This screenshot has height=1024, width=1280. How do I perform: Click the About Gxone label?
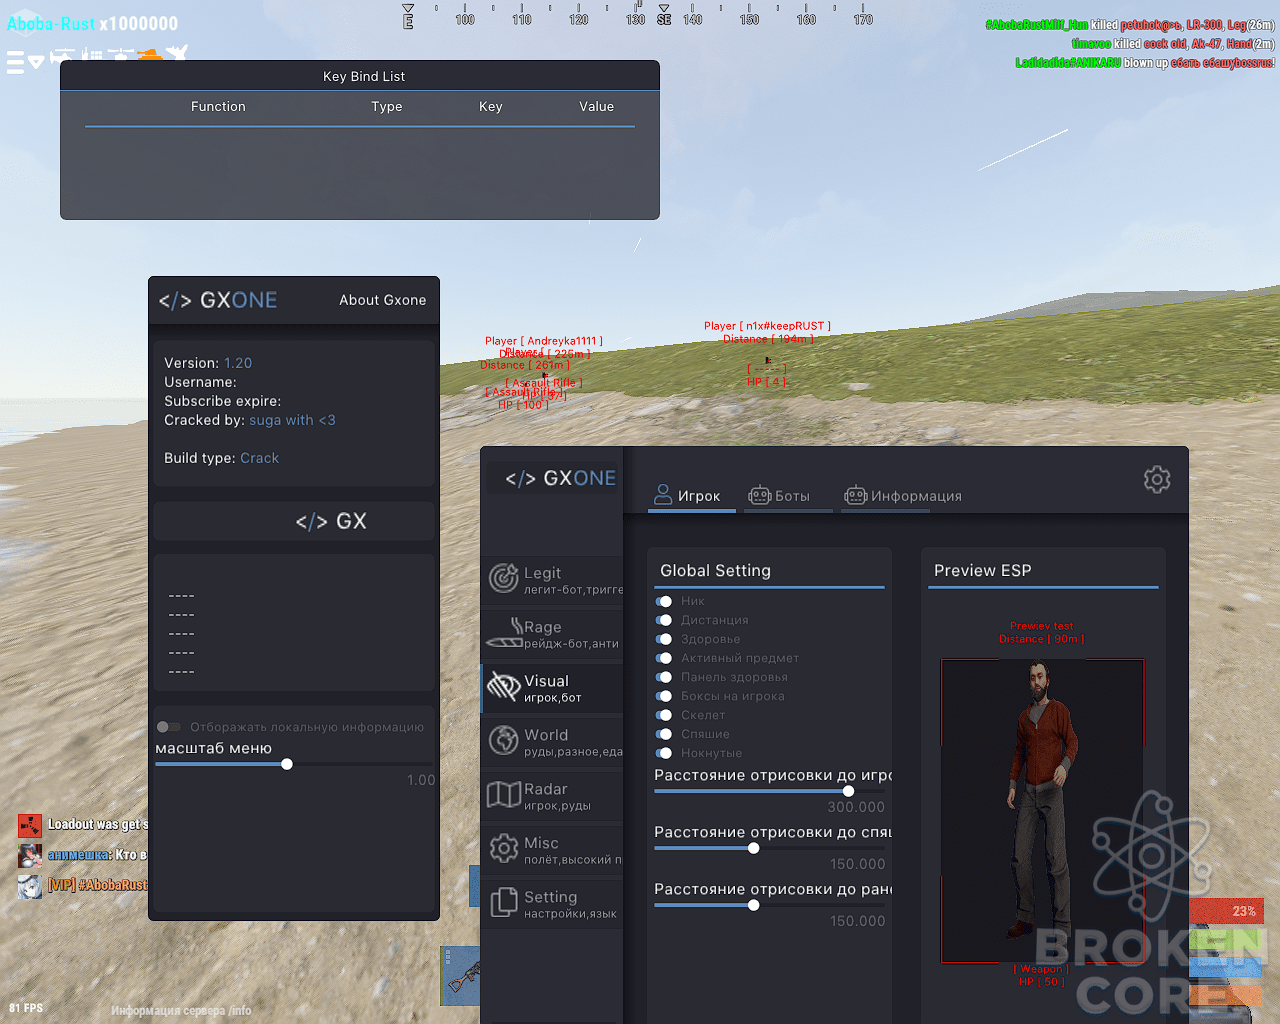[383, 300]
